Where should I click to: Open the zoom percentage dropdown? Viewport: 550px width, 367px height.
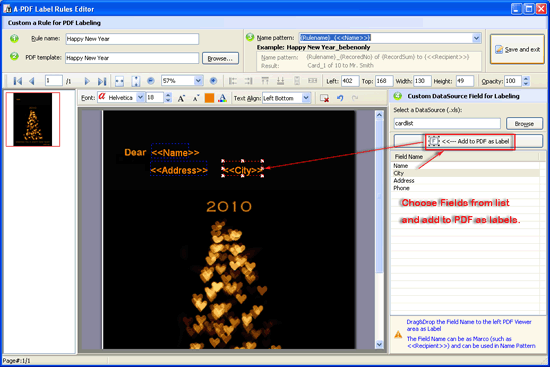[198, 81]
